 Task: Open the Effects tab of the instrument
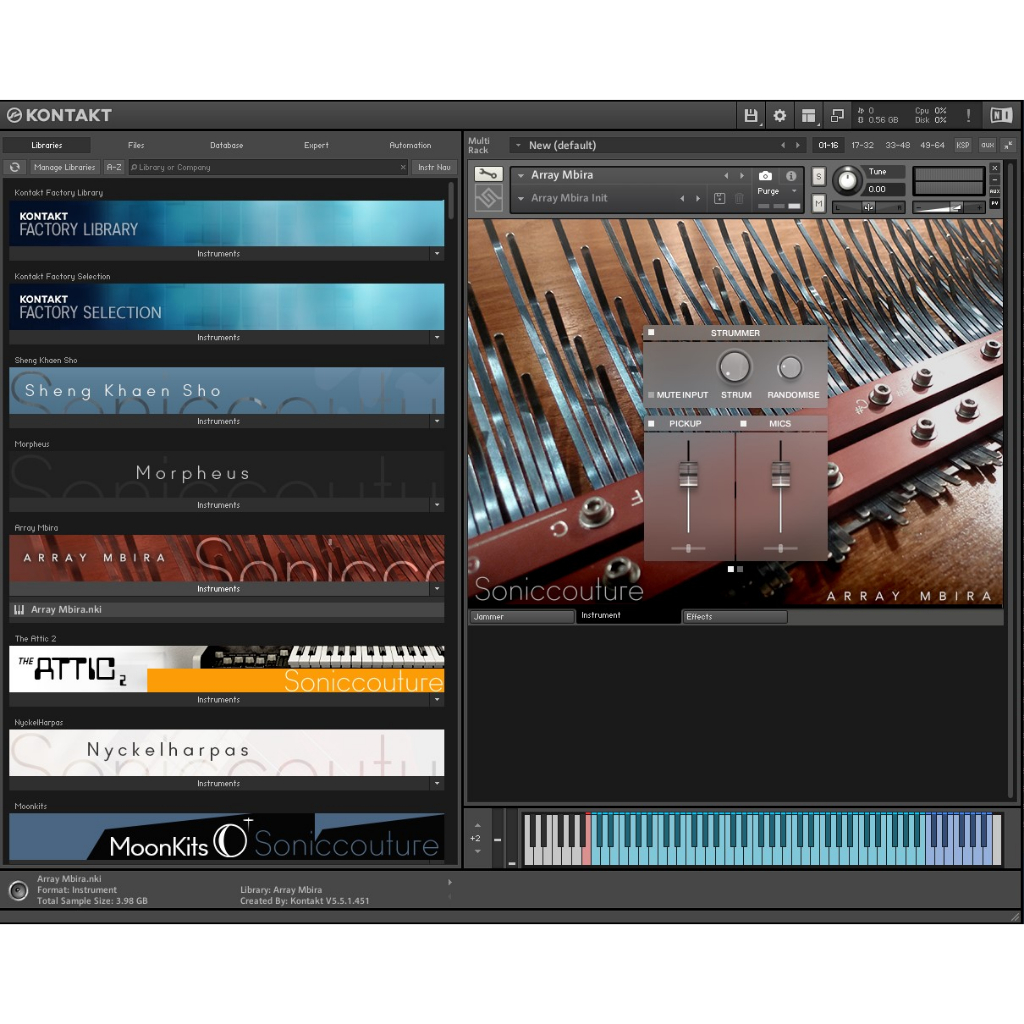tap(734, 617)
